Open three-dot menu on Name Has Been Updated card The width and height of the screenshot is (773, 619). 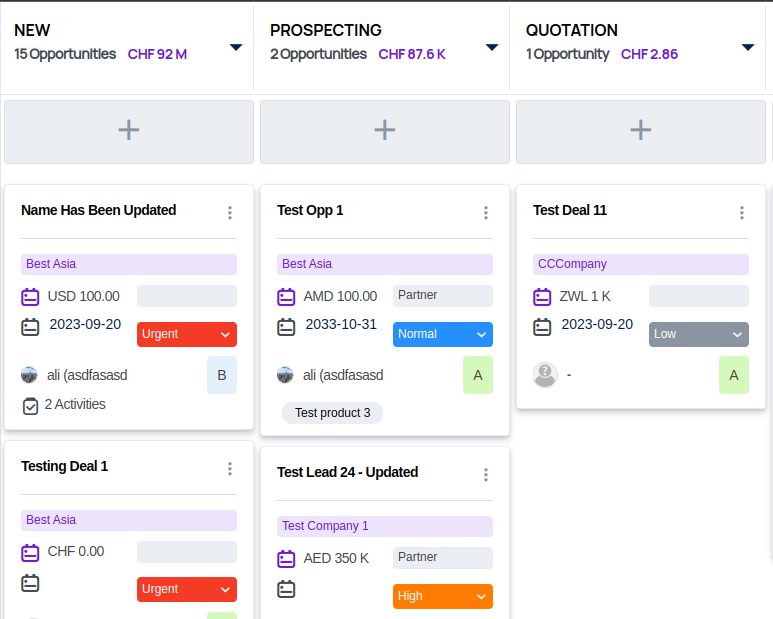point(230,212)
